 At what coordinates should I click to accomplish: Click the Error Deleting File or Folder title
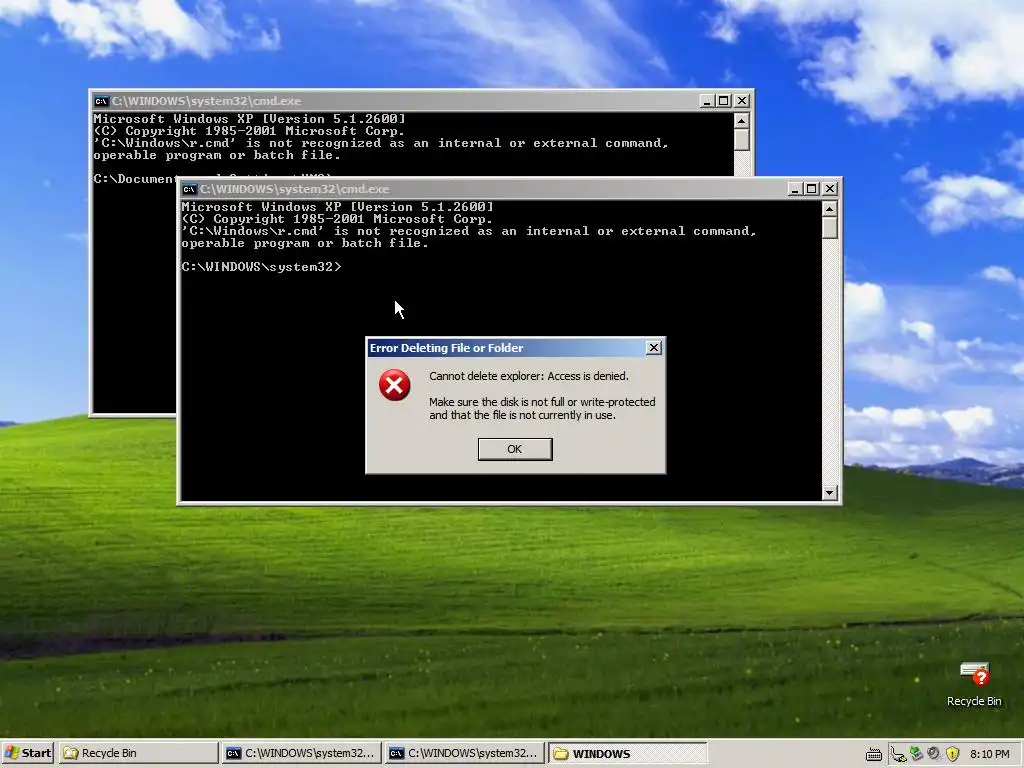(447, 348)
